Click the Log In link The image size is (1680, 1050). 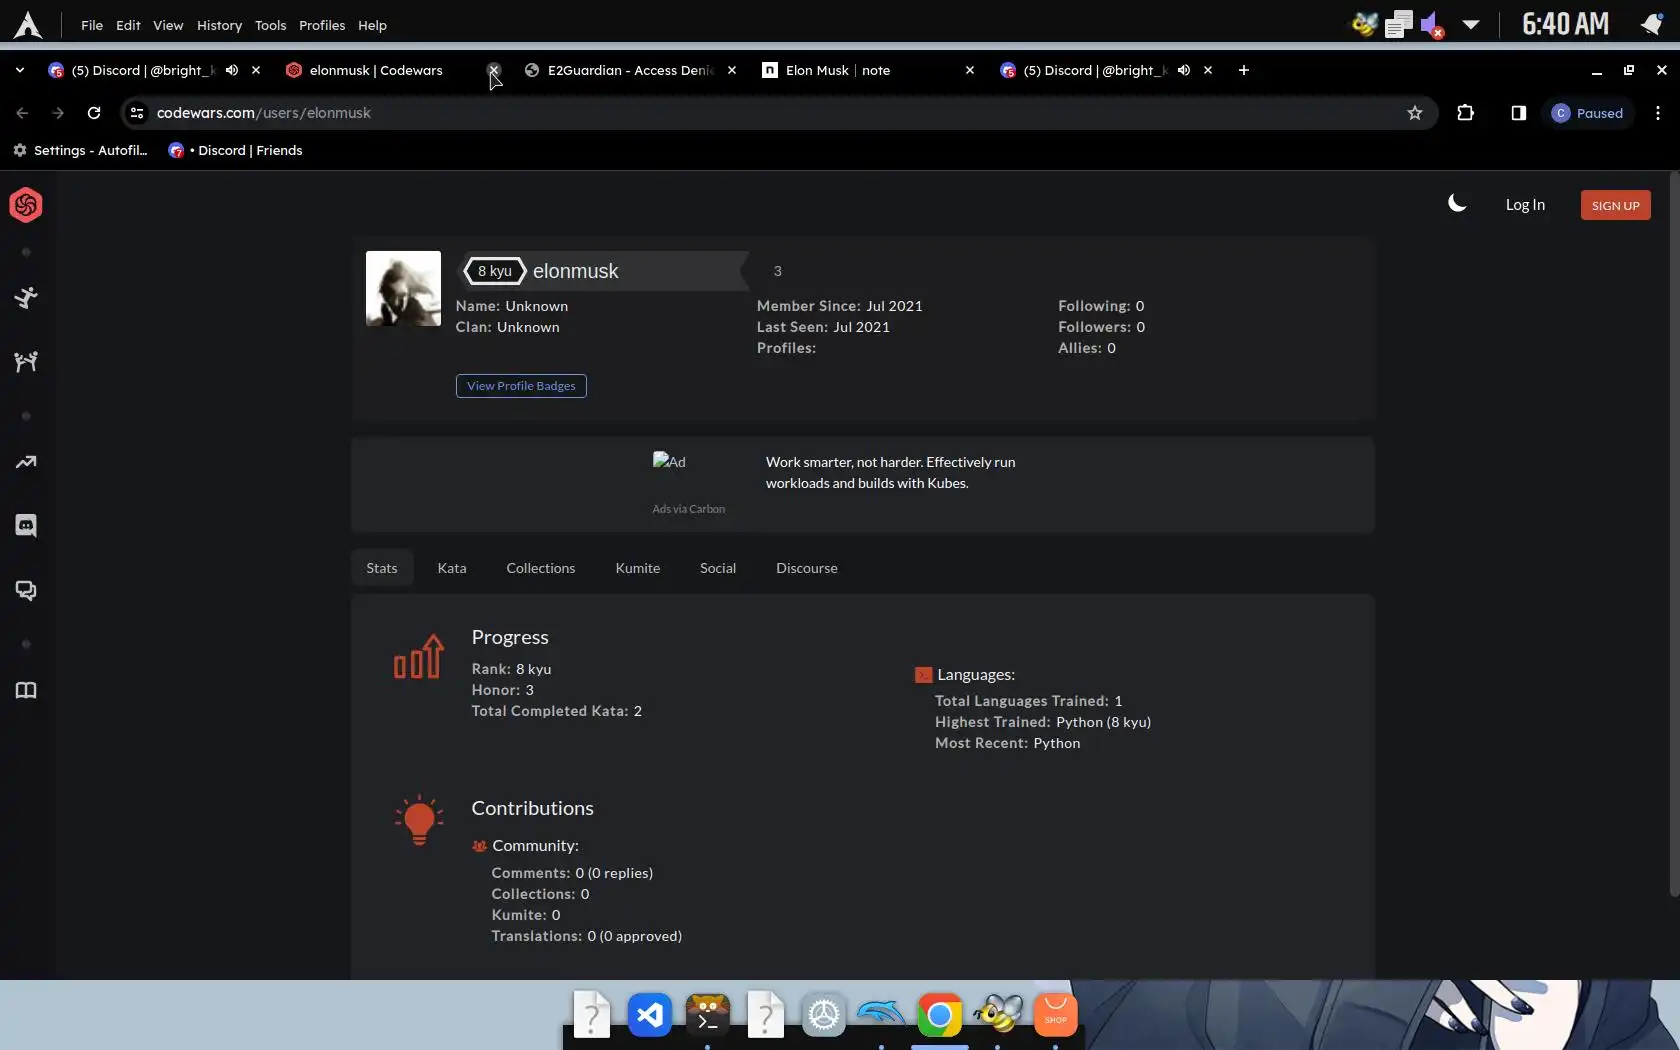click(x=1525, y=205)
